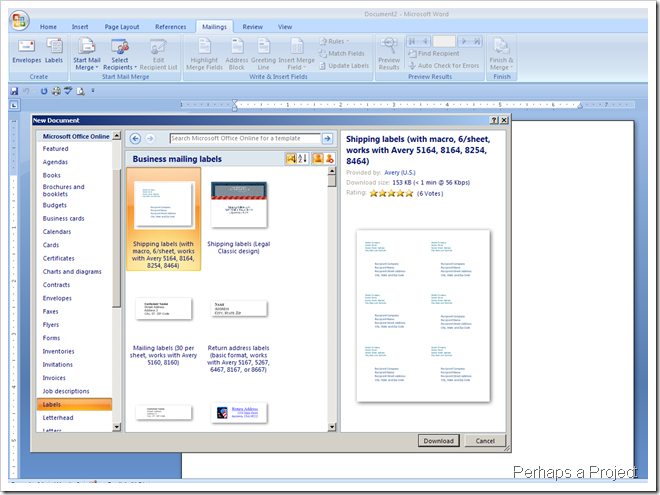Start the template search with the arrow button
This screenshot has width=660, height=495.
[327, 138]
